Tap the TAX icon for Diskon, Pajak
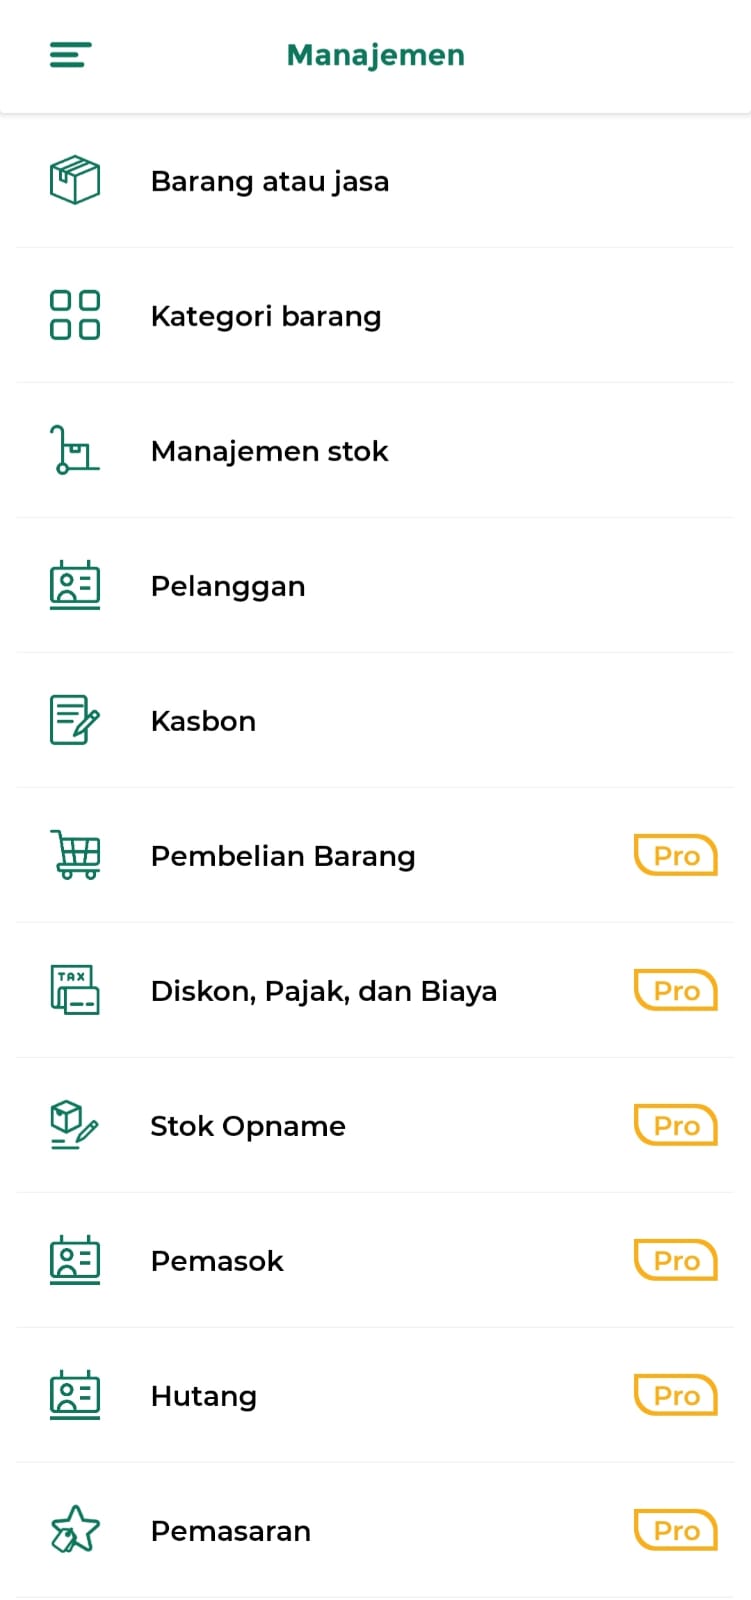The image size is (751, 1600). pyautogui.click(x=75, y=990)
